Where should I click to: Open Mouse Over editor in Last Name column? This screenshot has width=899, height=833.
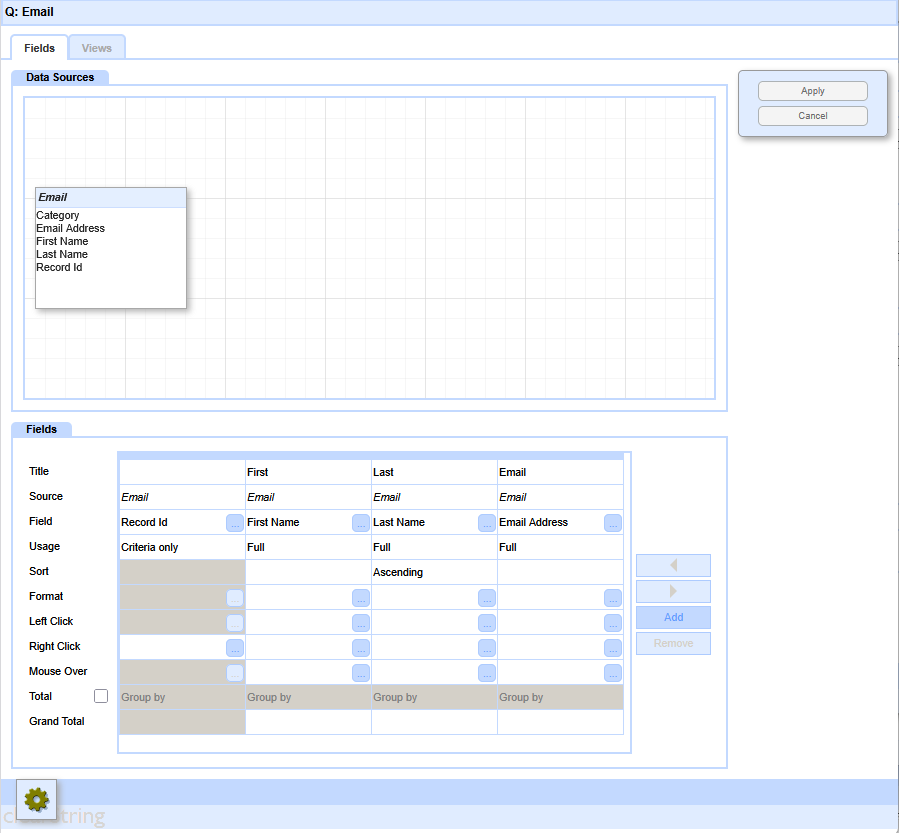point(487,673)
